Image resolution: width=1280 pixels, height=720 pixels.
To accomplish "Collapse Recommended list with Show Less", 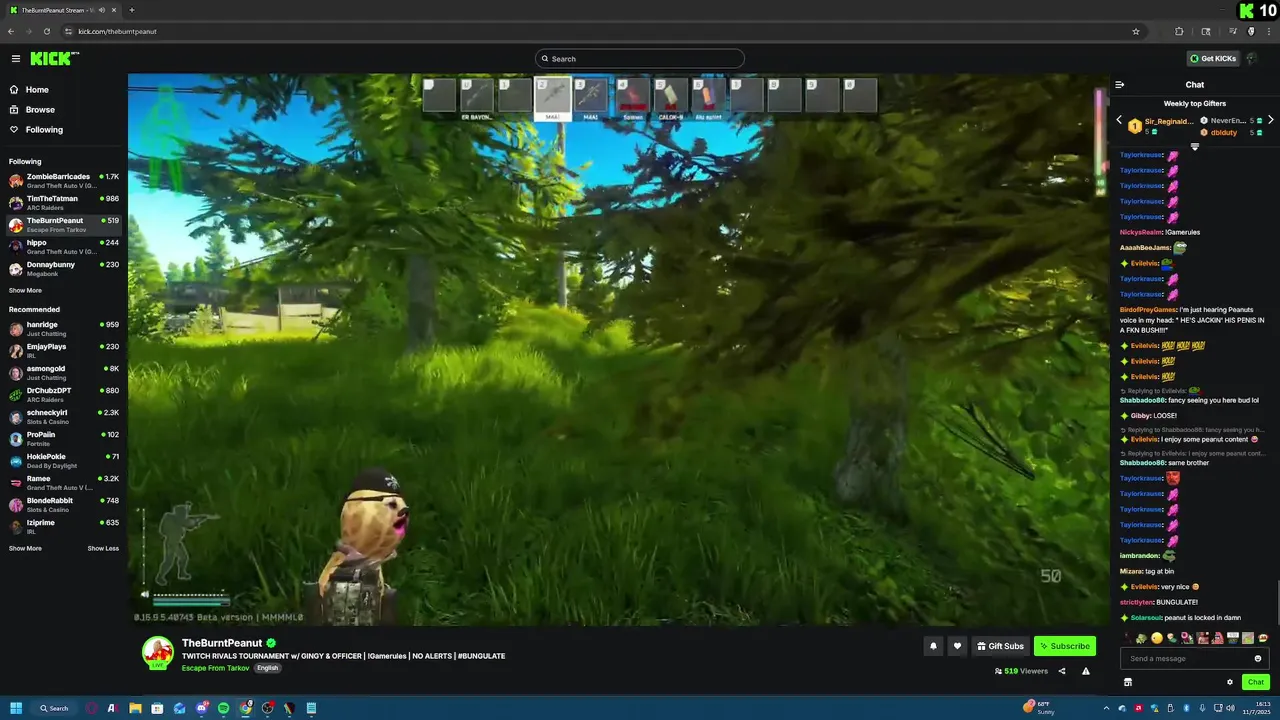I will tap(103, 548).
